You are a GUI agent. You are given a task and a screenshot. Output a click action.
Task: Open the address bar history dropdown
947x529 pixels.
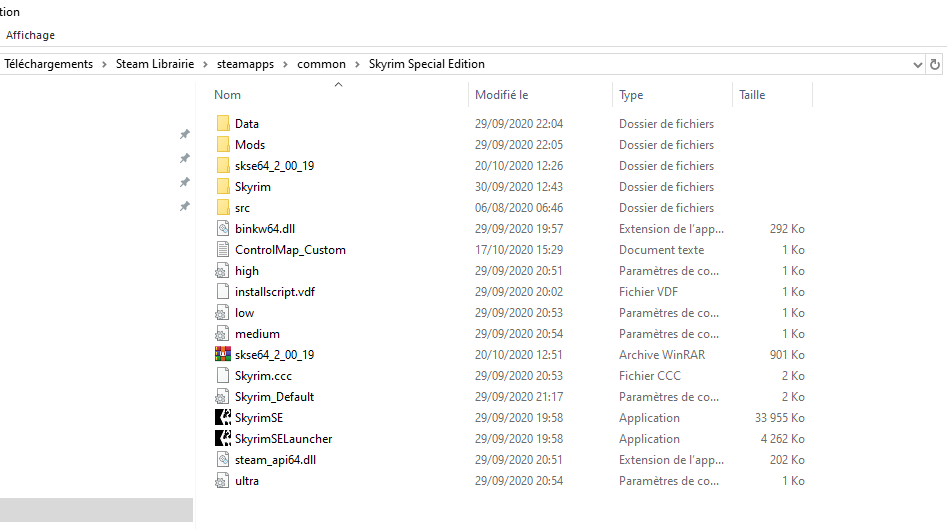point(917,65)
